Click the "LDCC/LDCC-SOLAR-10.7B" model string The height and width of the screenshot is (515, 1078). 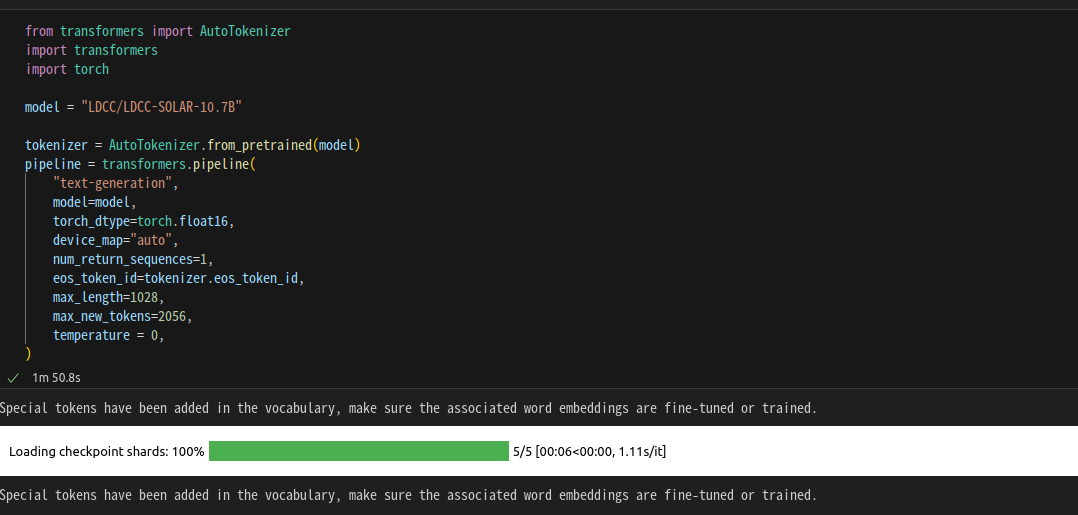click(x=162, y=106)
